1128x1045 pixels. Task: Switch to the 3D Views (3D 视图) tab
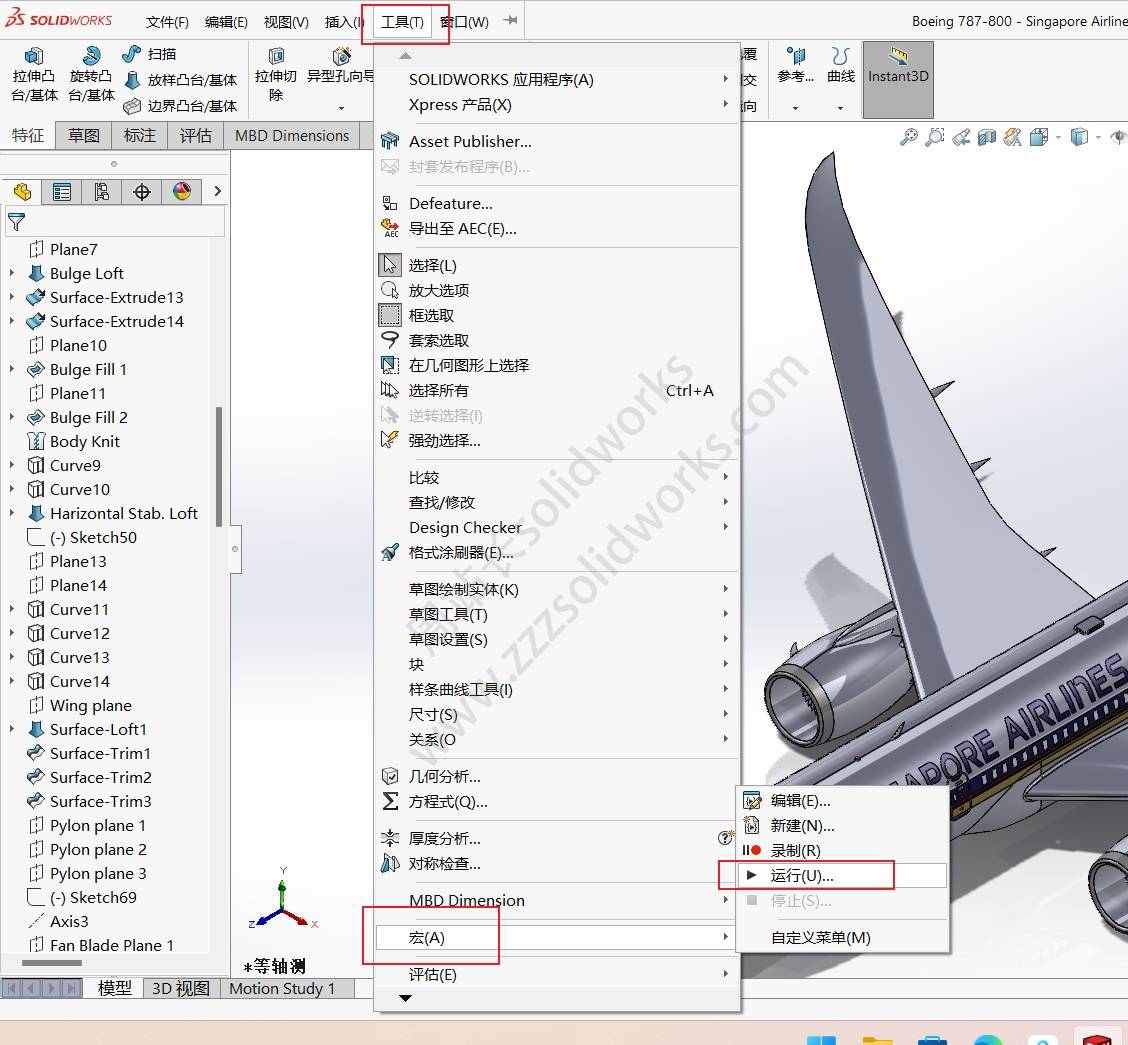[x=181, y=988]
